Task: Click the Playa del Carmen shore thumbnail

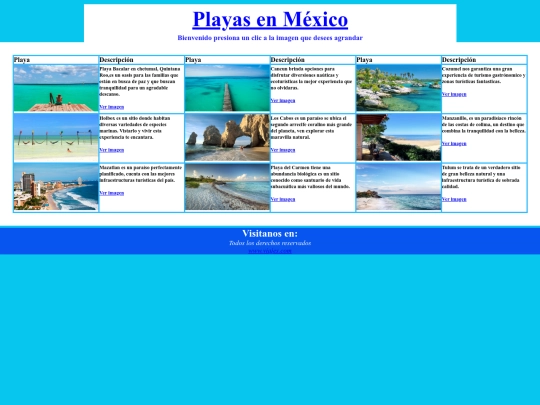Action: click(x=227, y=187)
